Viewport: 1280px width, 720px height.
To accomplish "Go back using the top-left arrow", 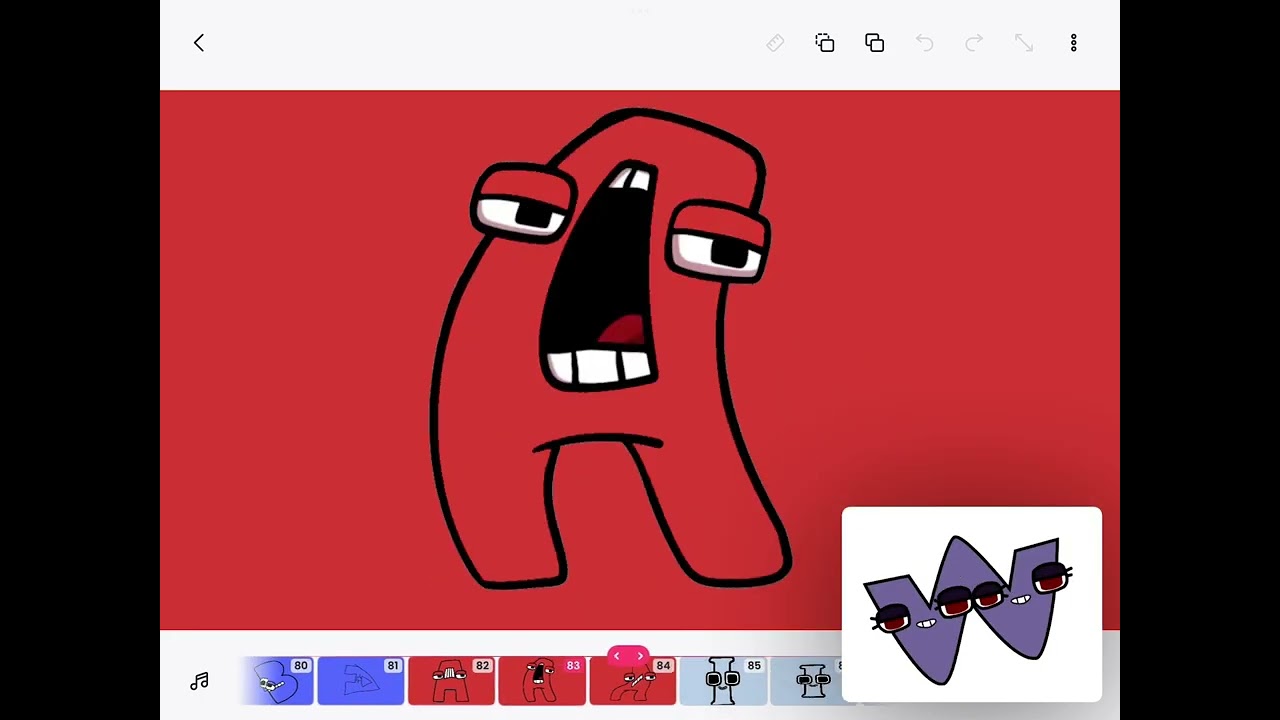I will [x=199, y=43].
